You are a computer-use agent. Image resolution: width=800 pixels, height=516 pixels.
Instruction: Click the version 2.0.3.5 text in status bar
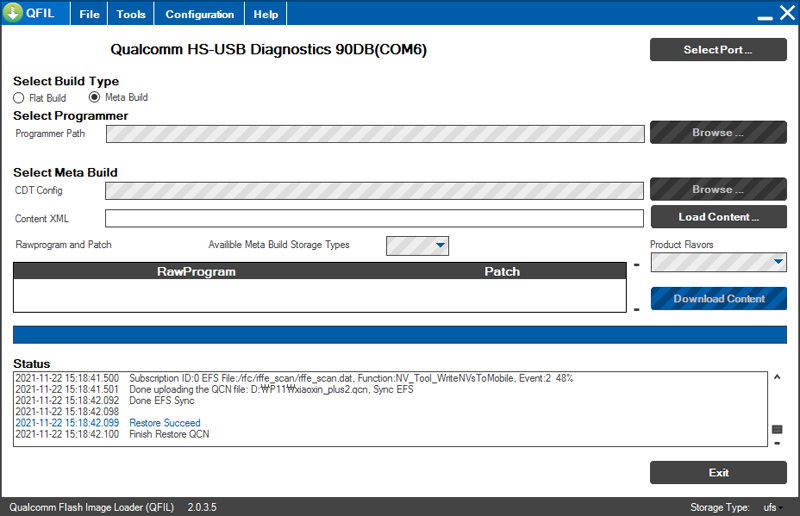pyautogui.click(x=202, y=507)
